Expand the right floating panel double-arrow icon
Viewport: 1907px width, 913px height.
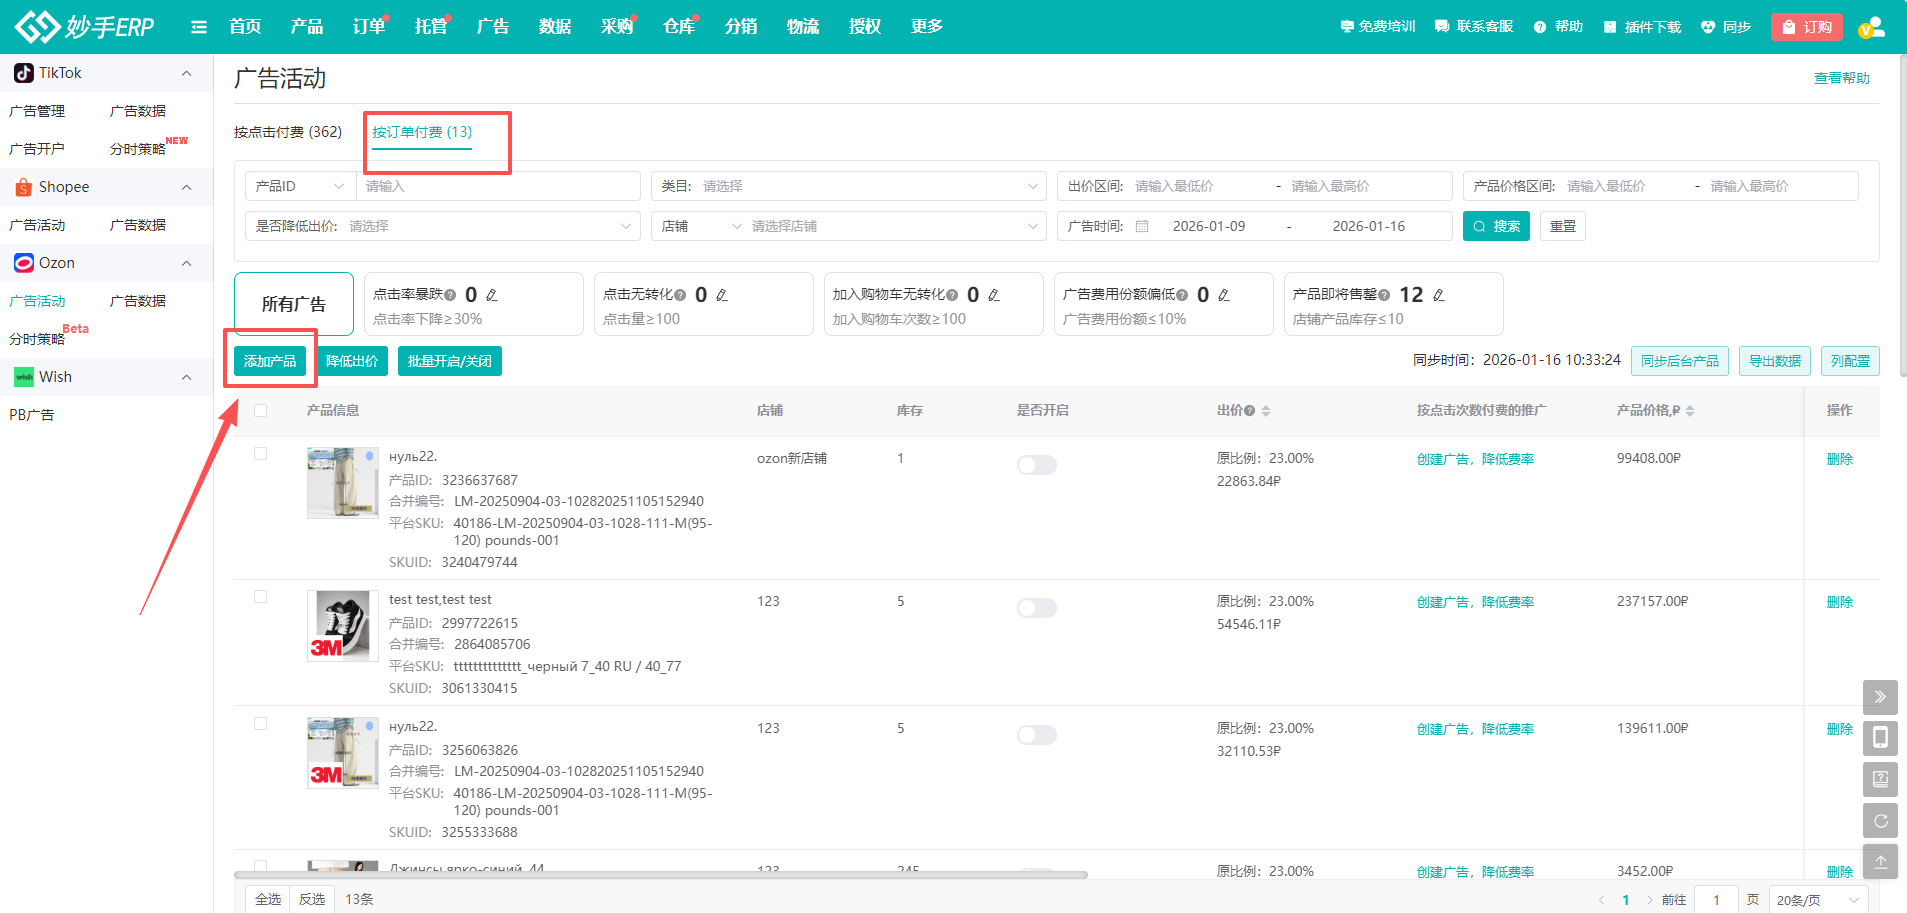(1880, 697)
